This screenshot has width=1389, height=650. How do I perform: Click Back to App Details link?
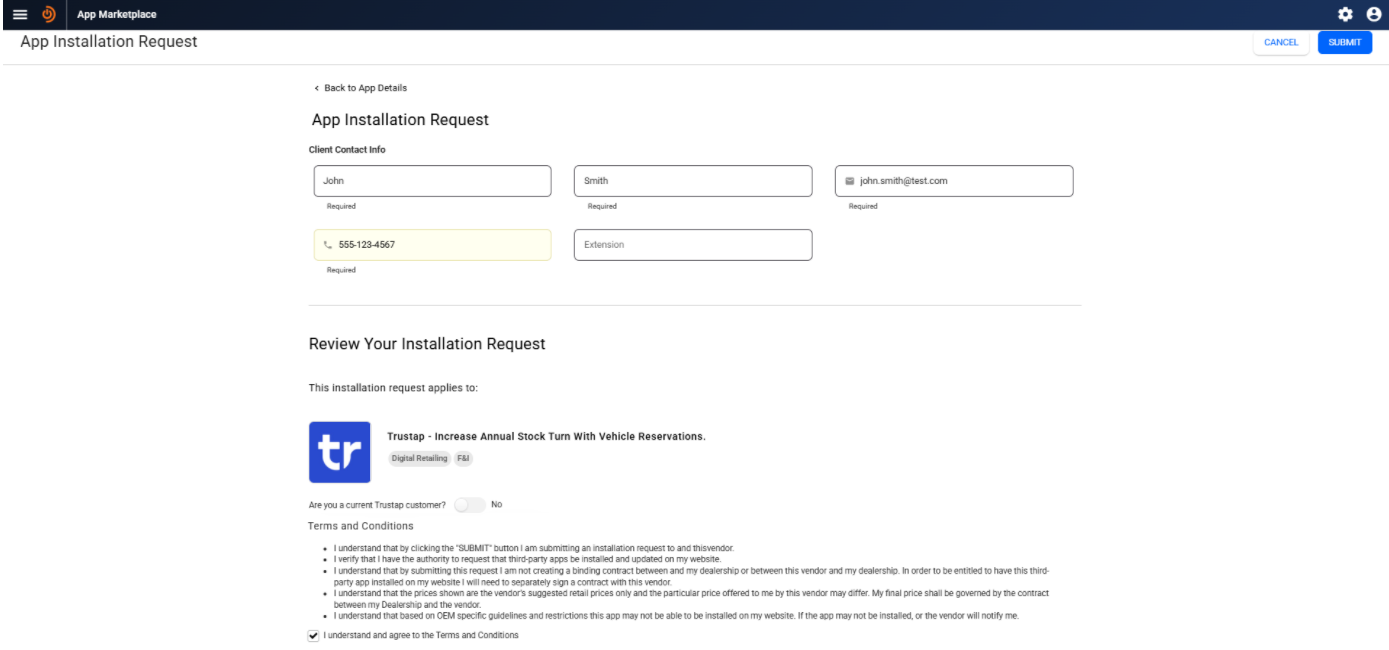(361, 88)
